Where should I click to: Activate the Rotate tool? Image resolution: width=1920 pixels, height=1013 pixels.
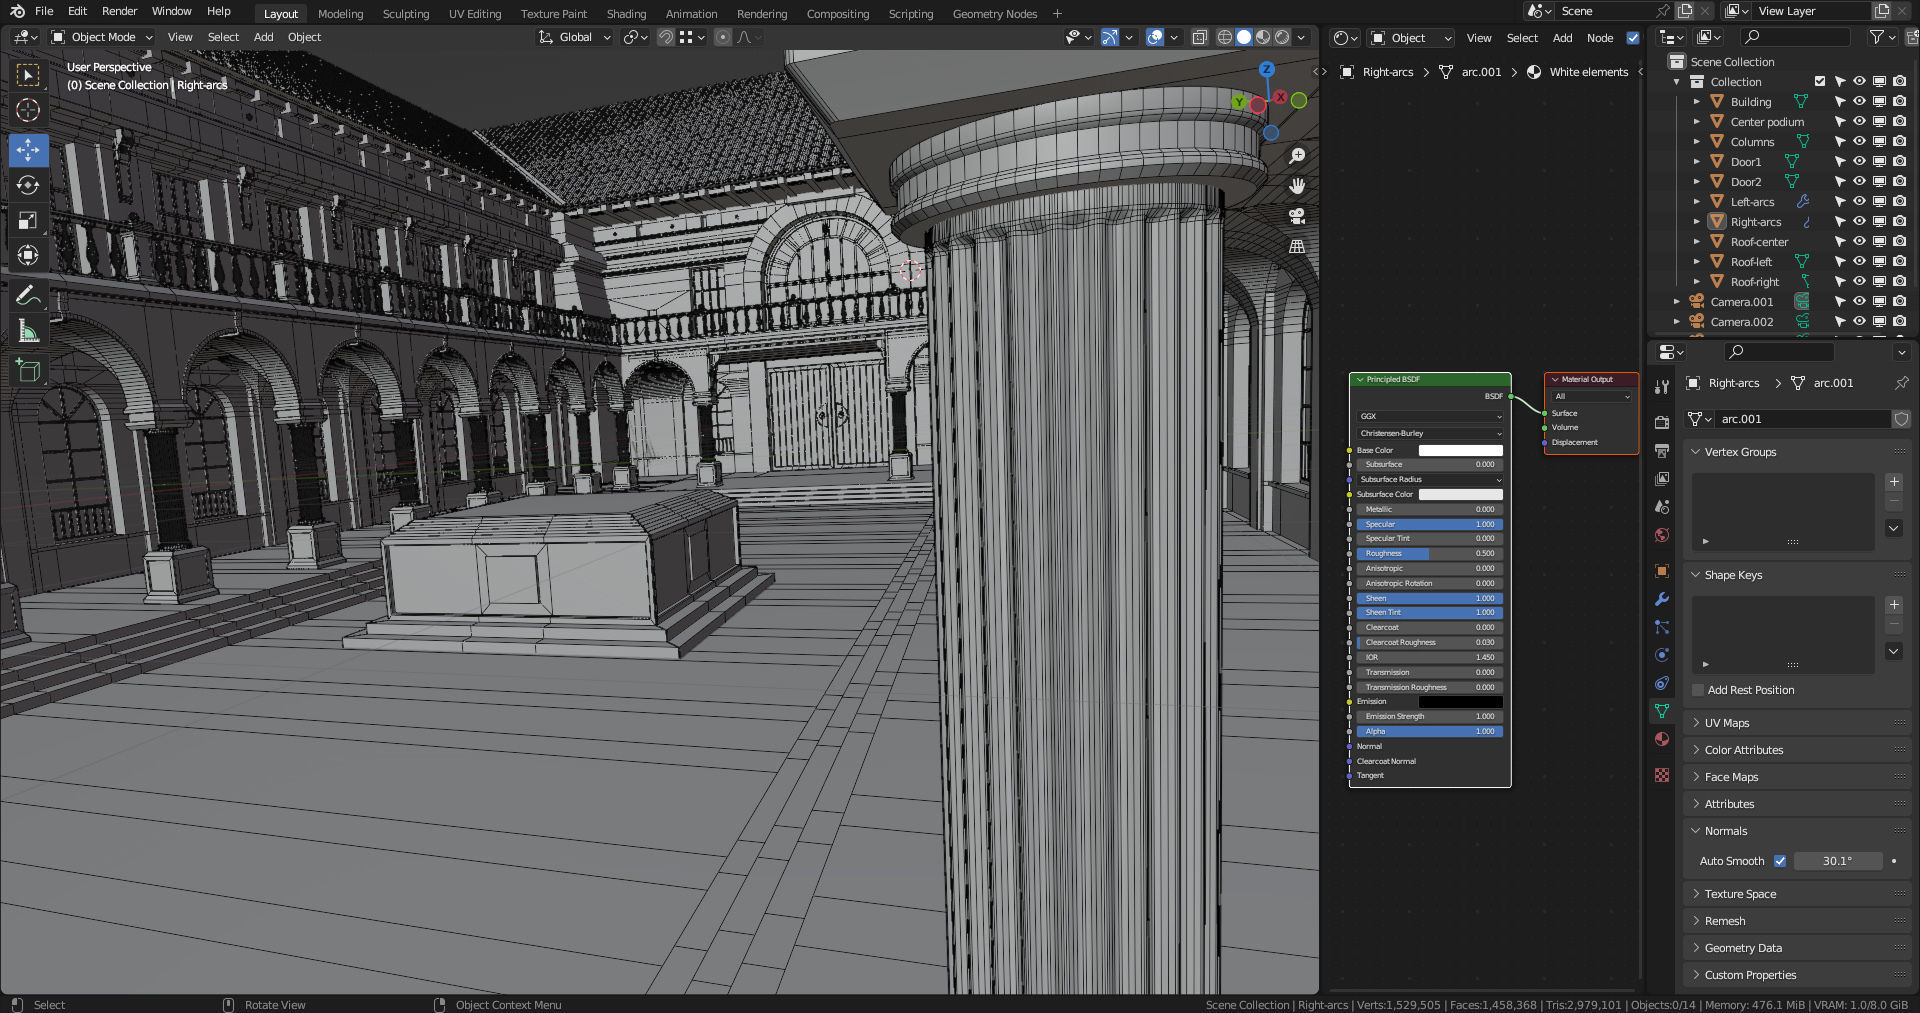pyautogui.click(x=28, y=185)
